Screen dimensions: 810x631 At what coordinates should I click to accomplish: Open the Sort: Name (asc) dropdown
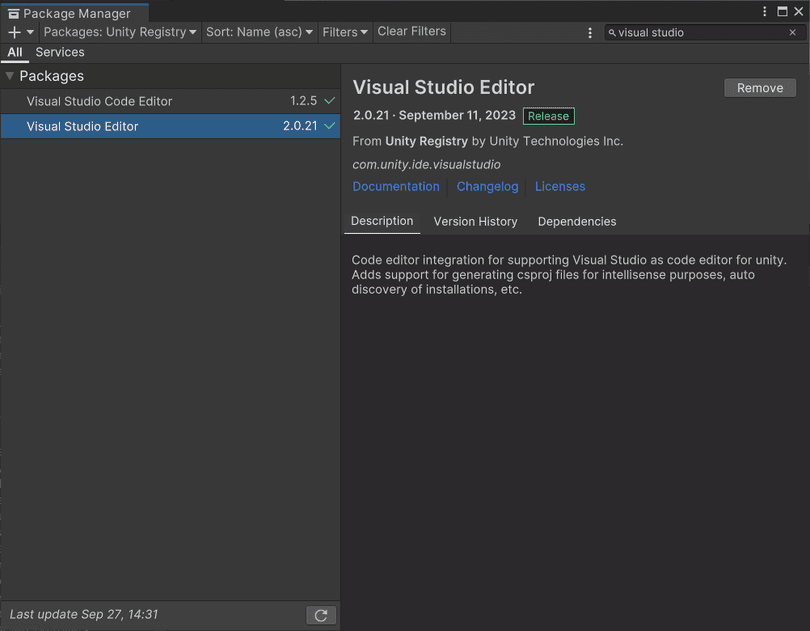[258, 31]
